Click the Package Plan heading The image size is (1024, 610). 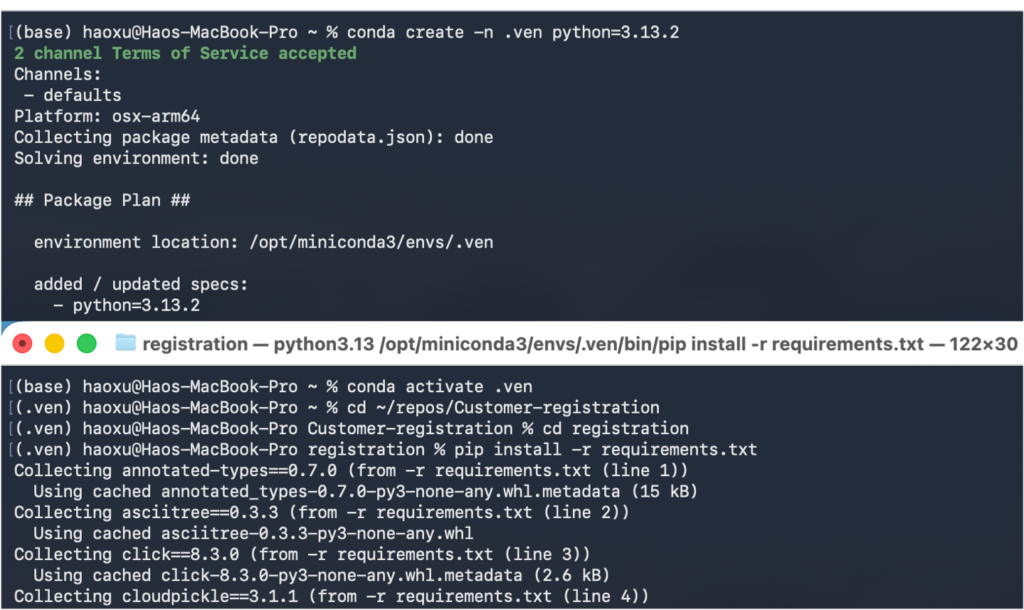tap(105, 200)
